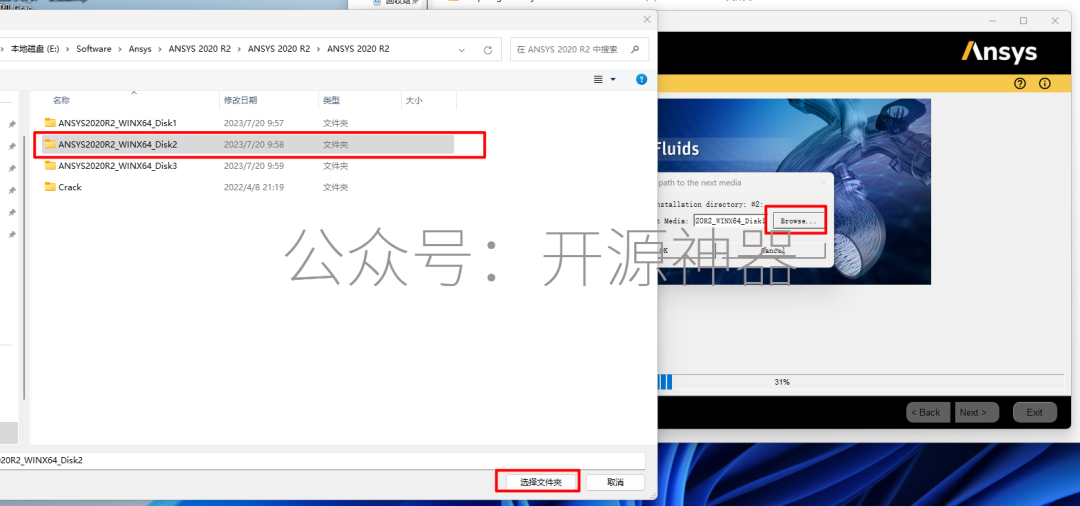The image size is (1080, 506).
Task: Minimize the Ansys installer window
Action: click(x=993, y=21)
